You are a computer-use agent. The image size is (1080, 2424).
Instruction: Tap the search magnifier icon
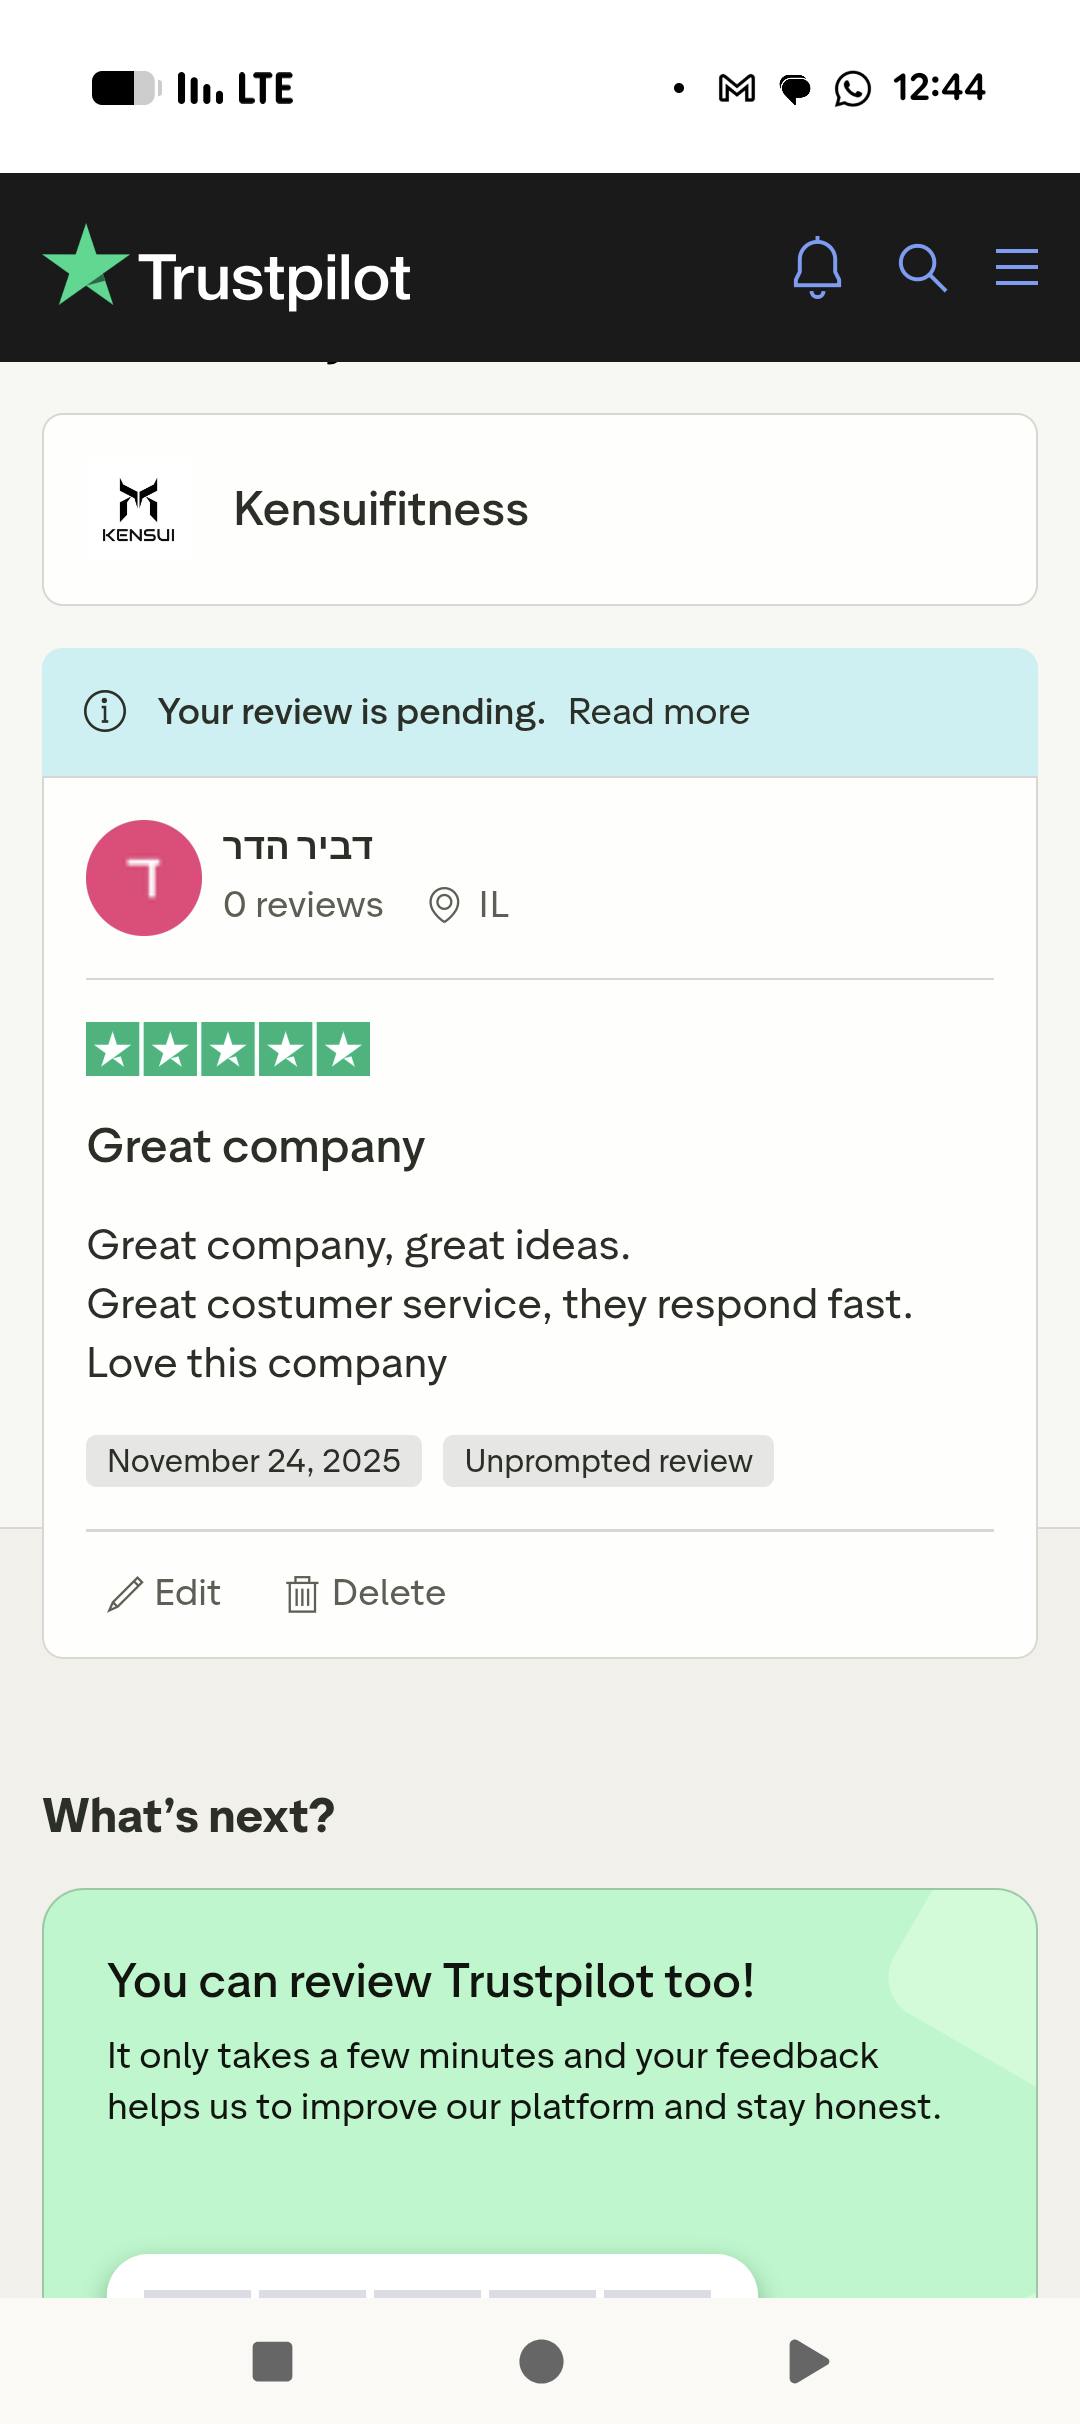(922, 268)
